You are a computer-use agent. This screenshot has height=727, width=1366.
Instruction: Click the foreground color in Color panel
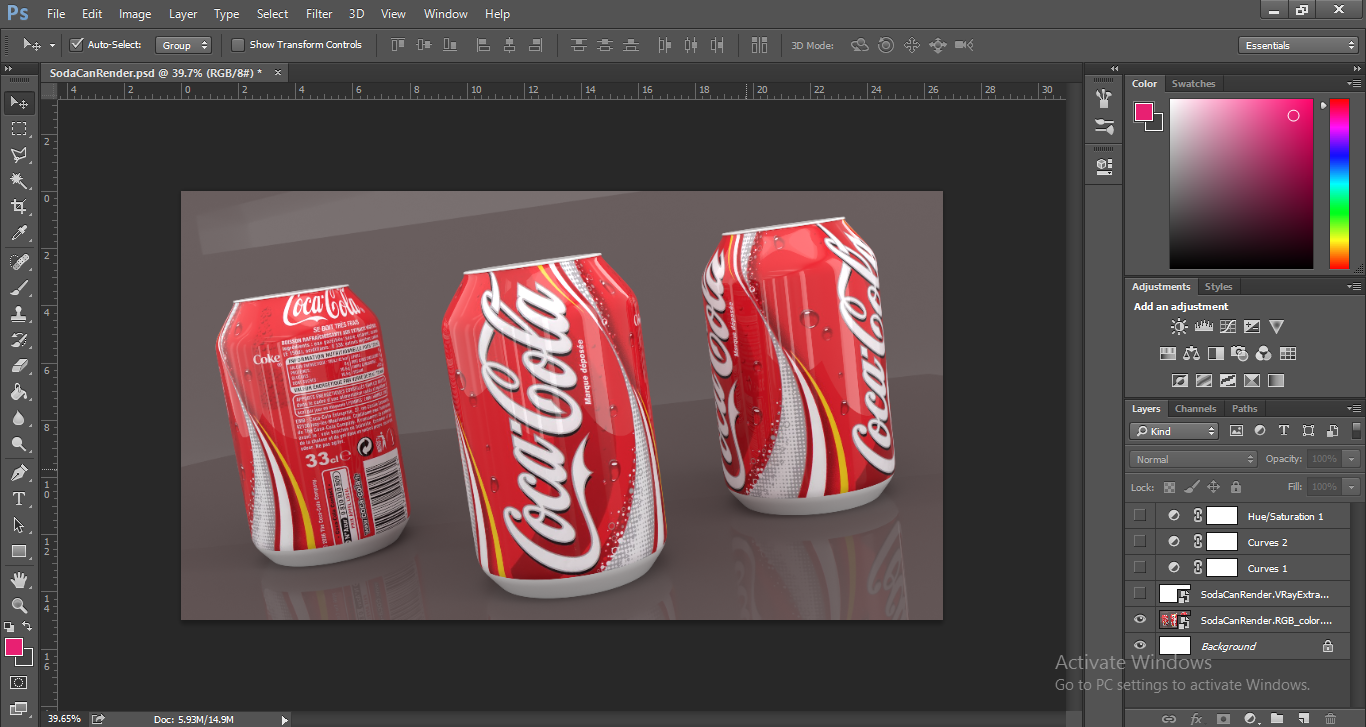point(1143,112)
